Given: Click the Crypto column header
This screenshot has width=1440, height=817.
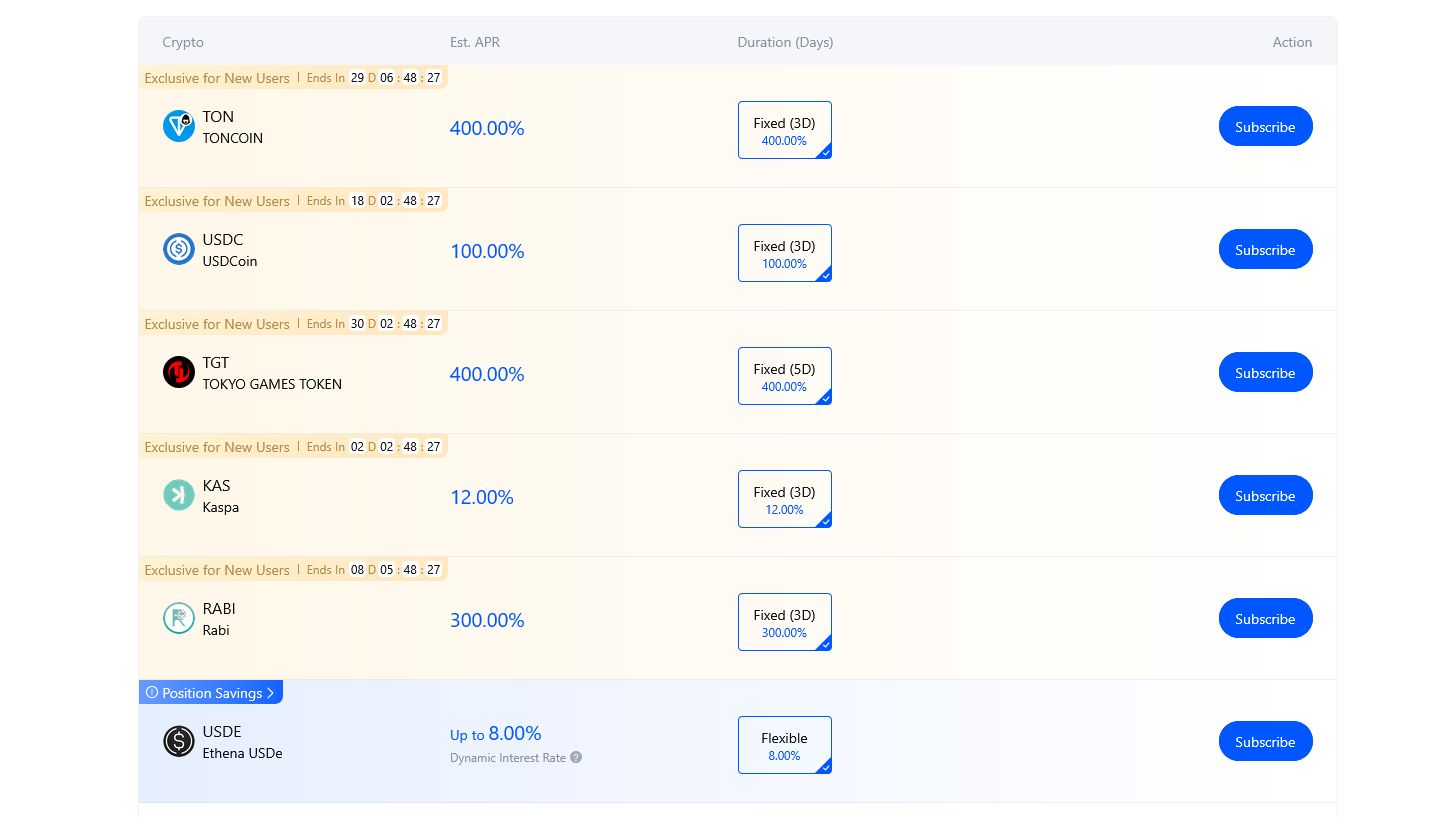Looking at the screenshot, I should (183, 42).
